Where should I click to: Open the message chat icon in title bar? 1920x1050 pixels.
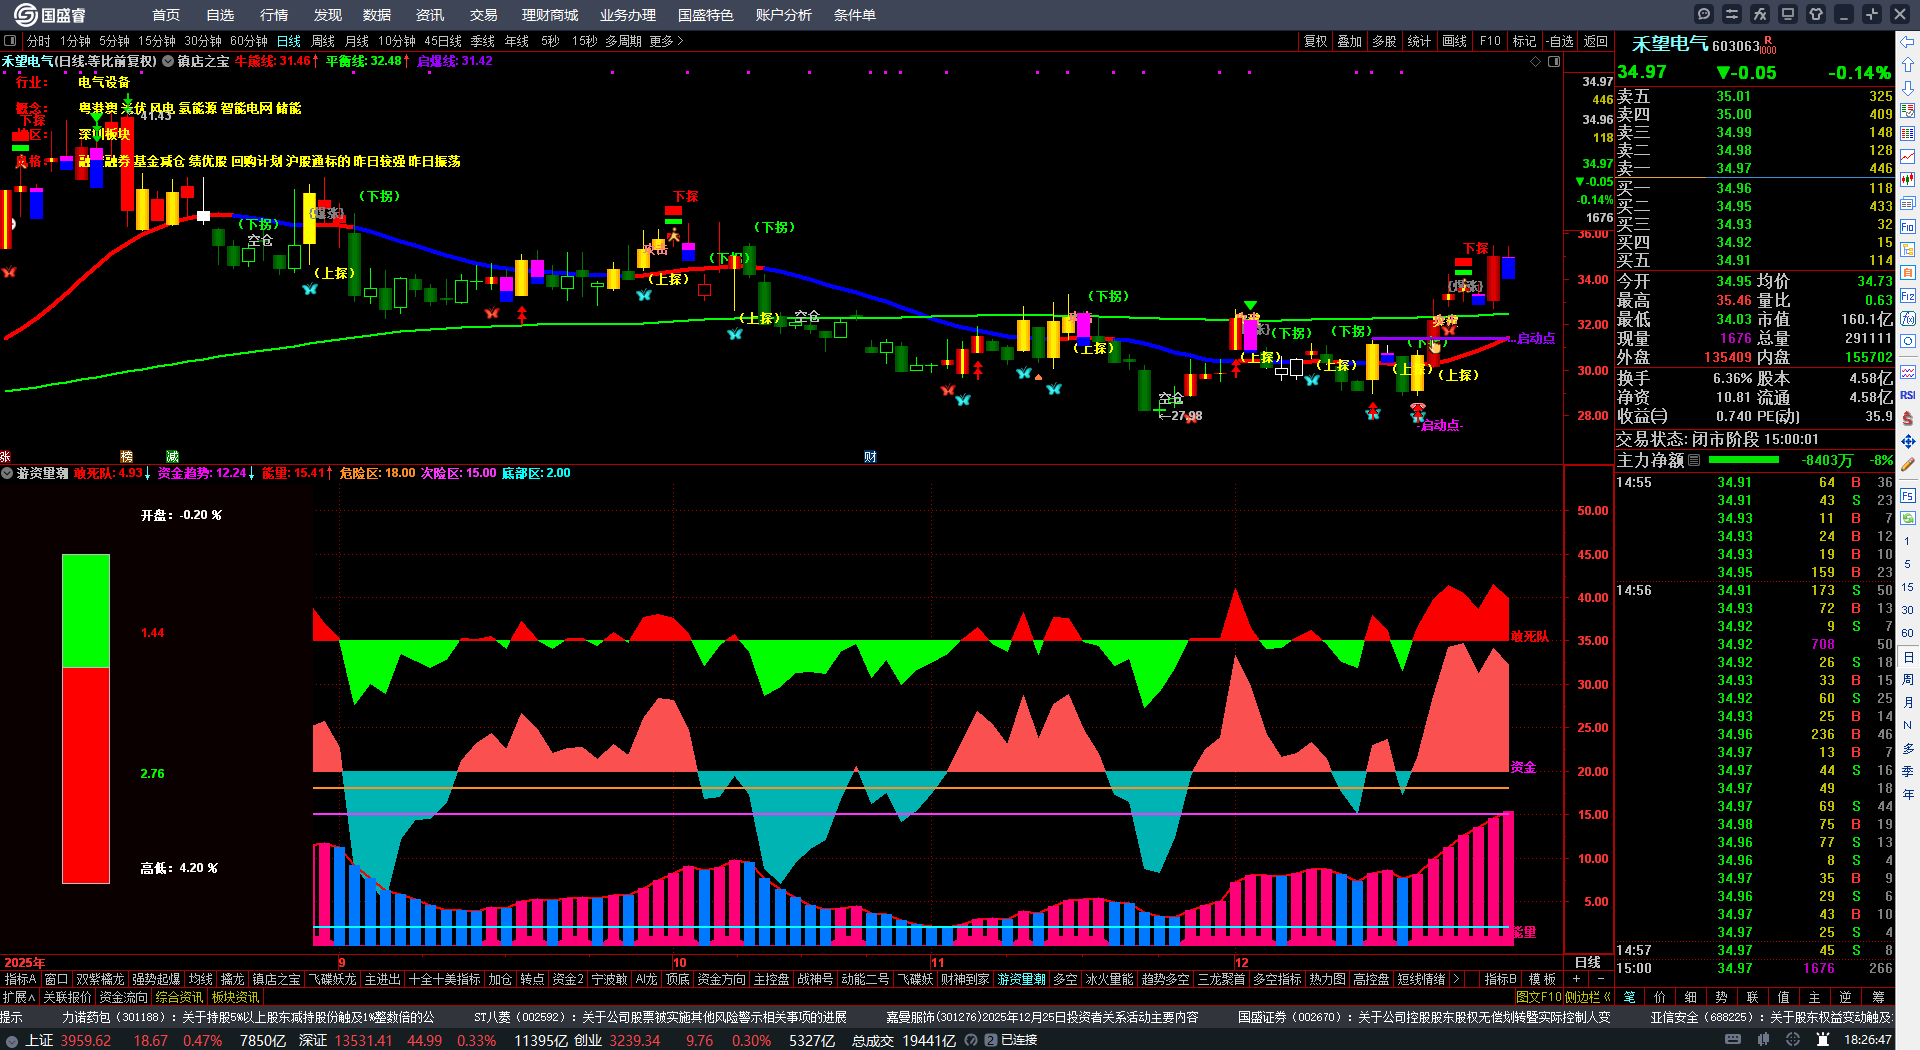tap(1704, 14)
